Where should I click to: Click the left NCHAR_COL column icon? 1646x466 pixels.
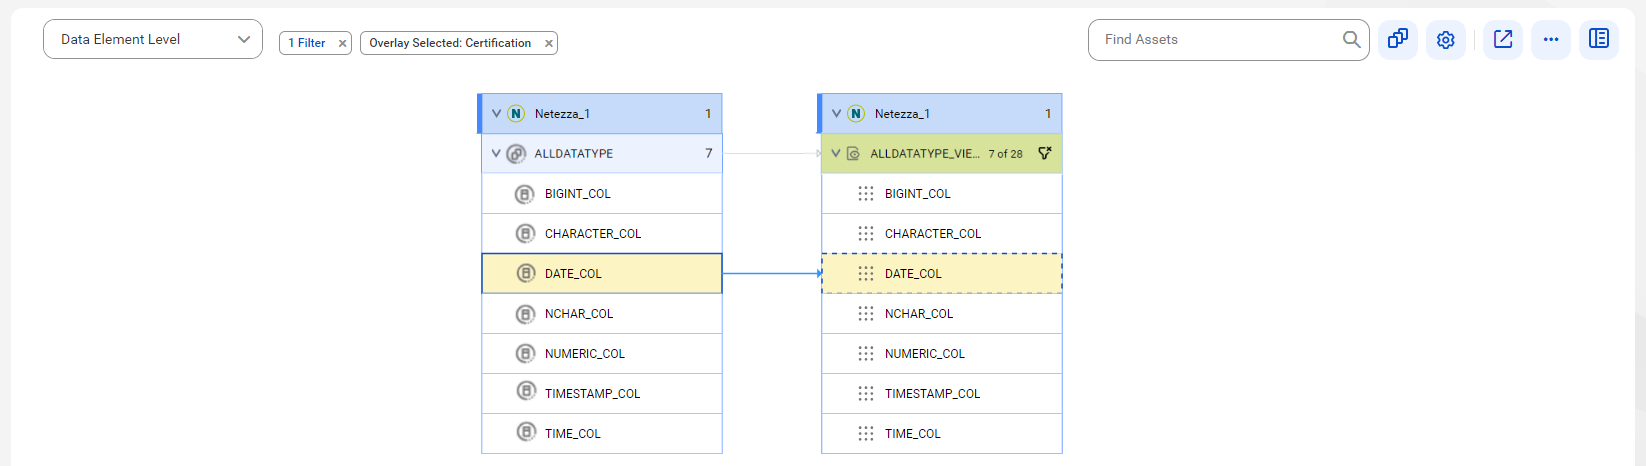(x=525, y=314)
